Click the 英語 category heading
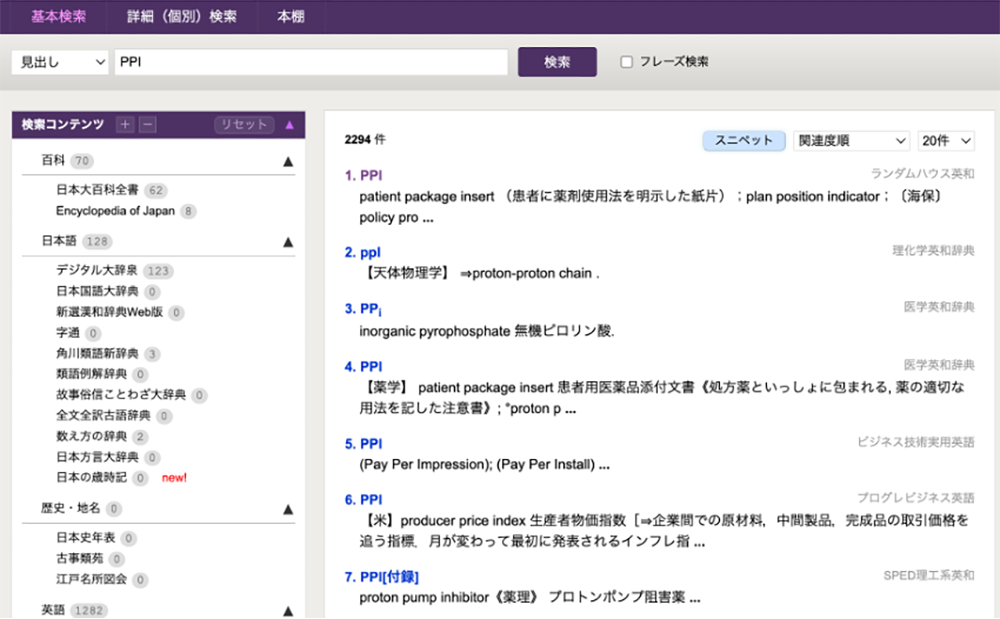This screenshot has width=1000, height=619. (x=53, y=610)
